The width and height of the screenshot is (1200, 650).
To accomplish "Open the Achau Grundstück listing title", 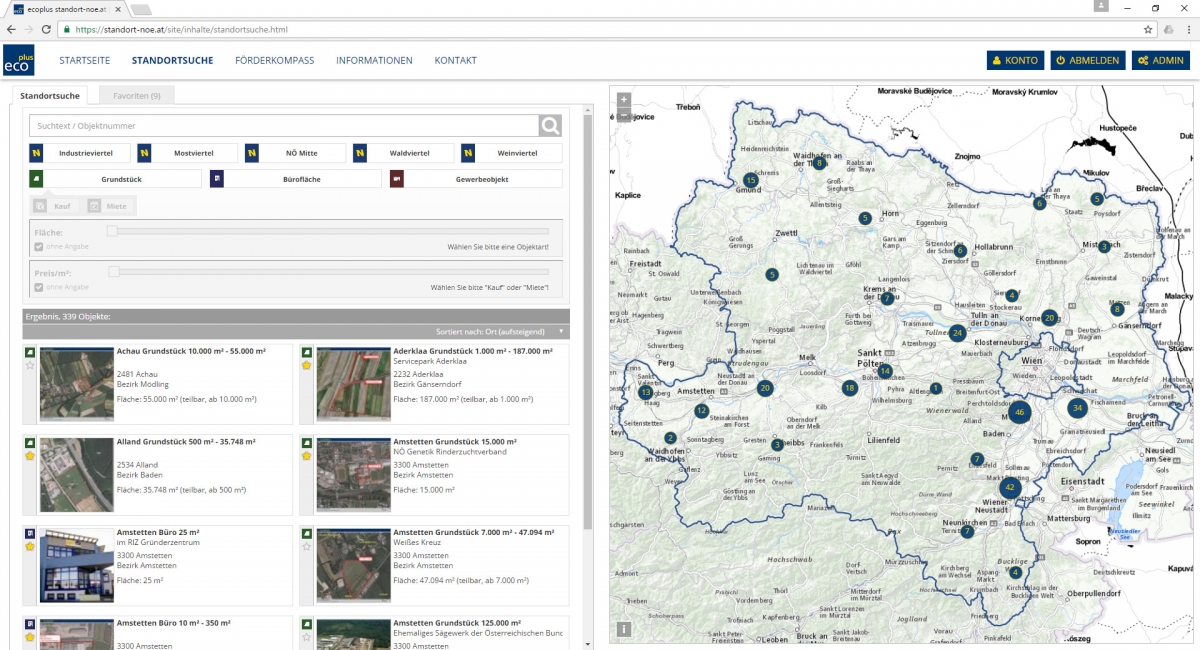I will pos(191,352).
